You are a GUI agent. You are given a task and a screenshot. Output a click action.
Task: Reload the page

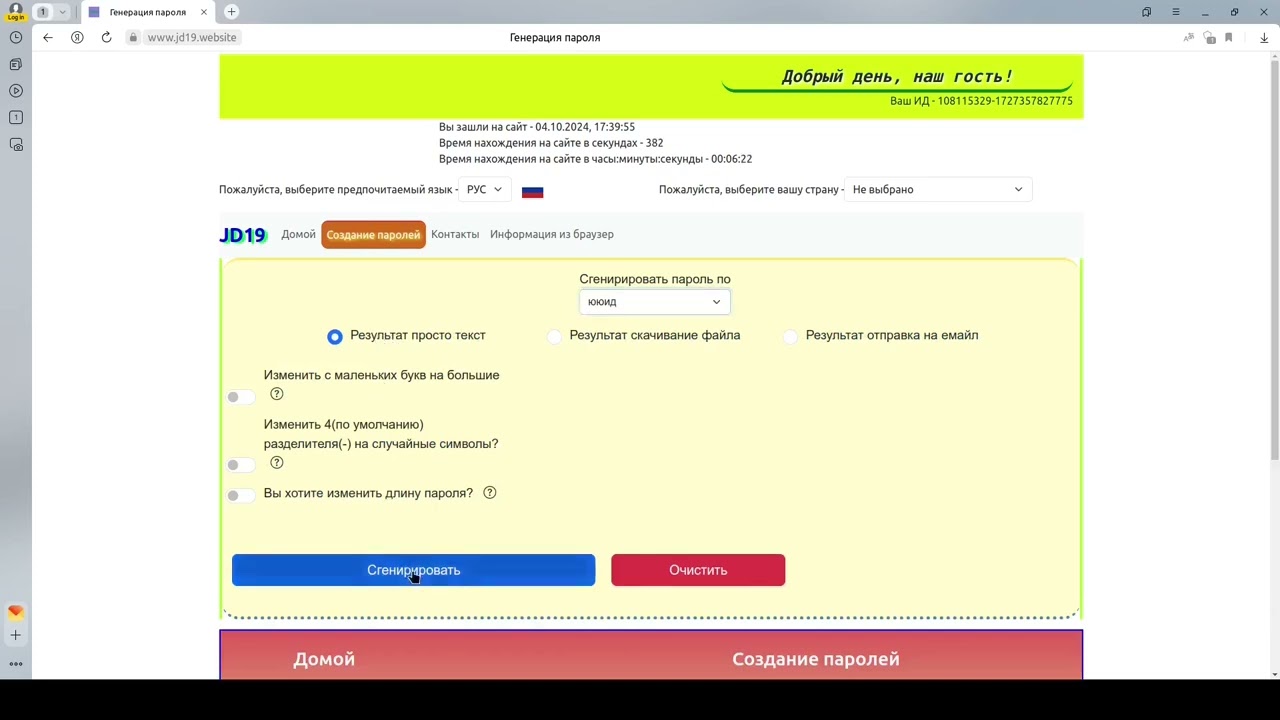tap(106, 37)
